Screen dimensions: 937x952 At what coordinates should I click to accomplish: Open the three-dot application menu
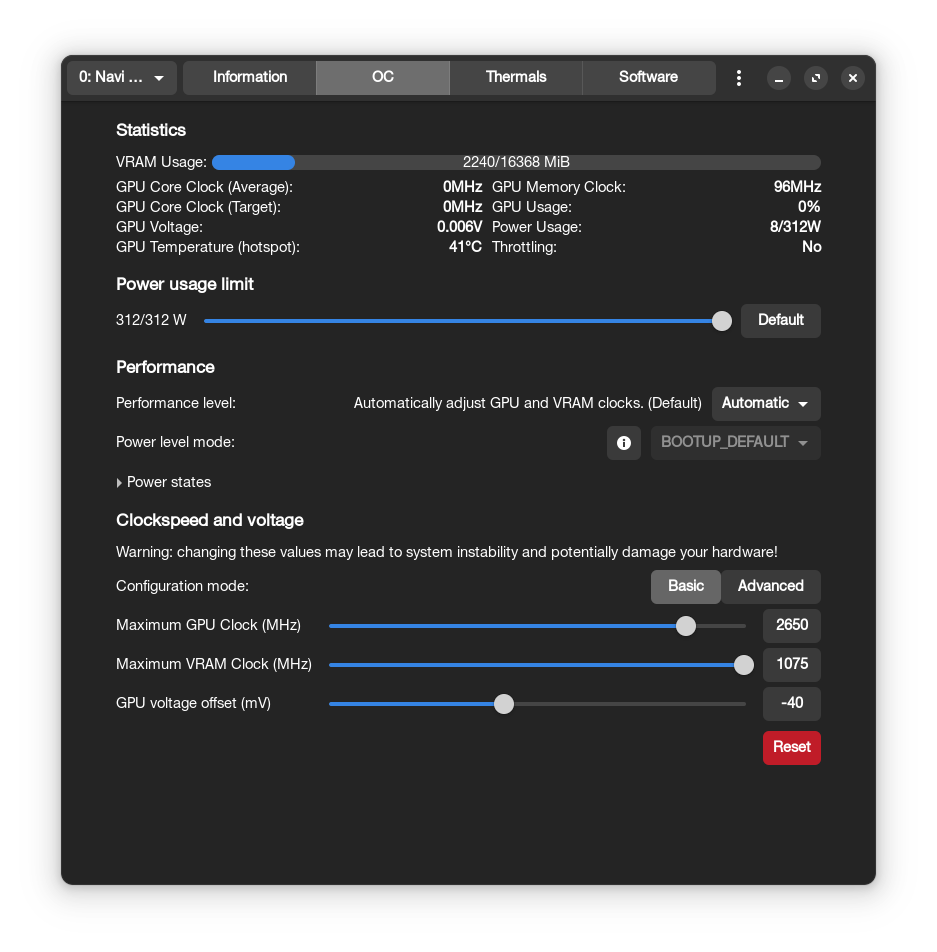[738, 78]
